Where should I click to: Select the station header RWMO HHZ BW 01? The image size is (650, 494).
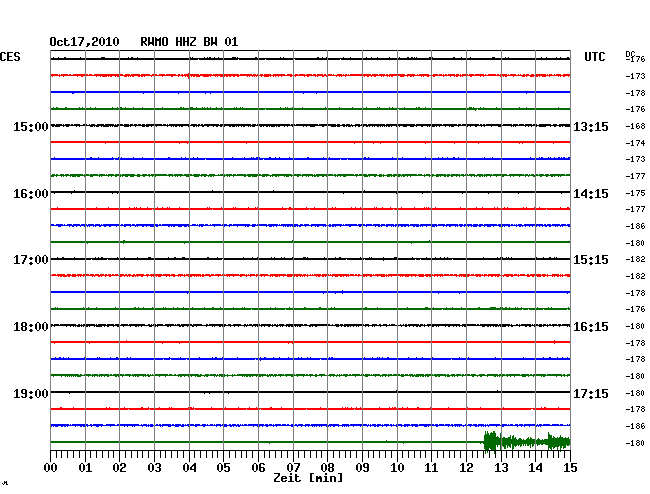click(x=189, y=42)
